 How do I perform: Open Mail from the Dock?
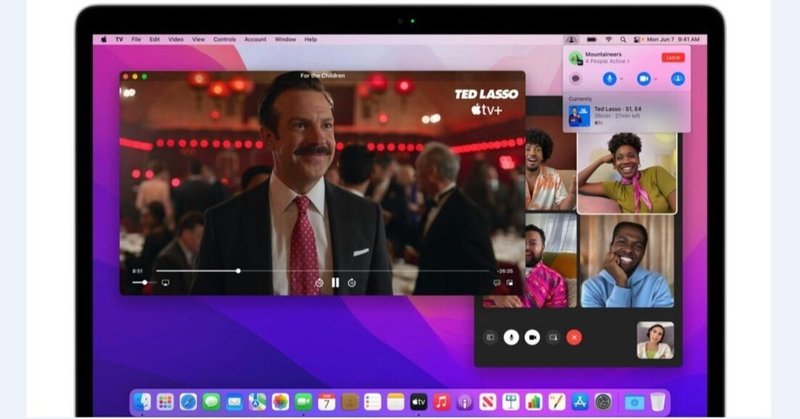tap(234, 402)
